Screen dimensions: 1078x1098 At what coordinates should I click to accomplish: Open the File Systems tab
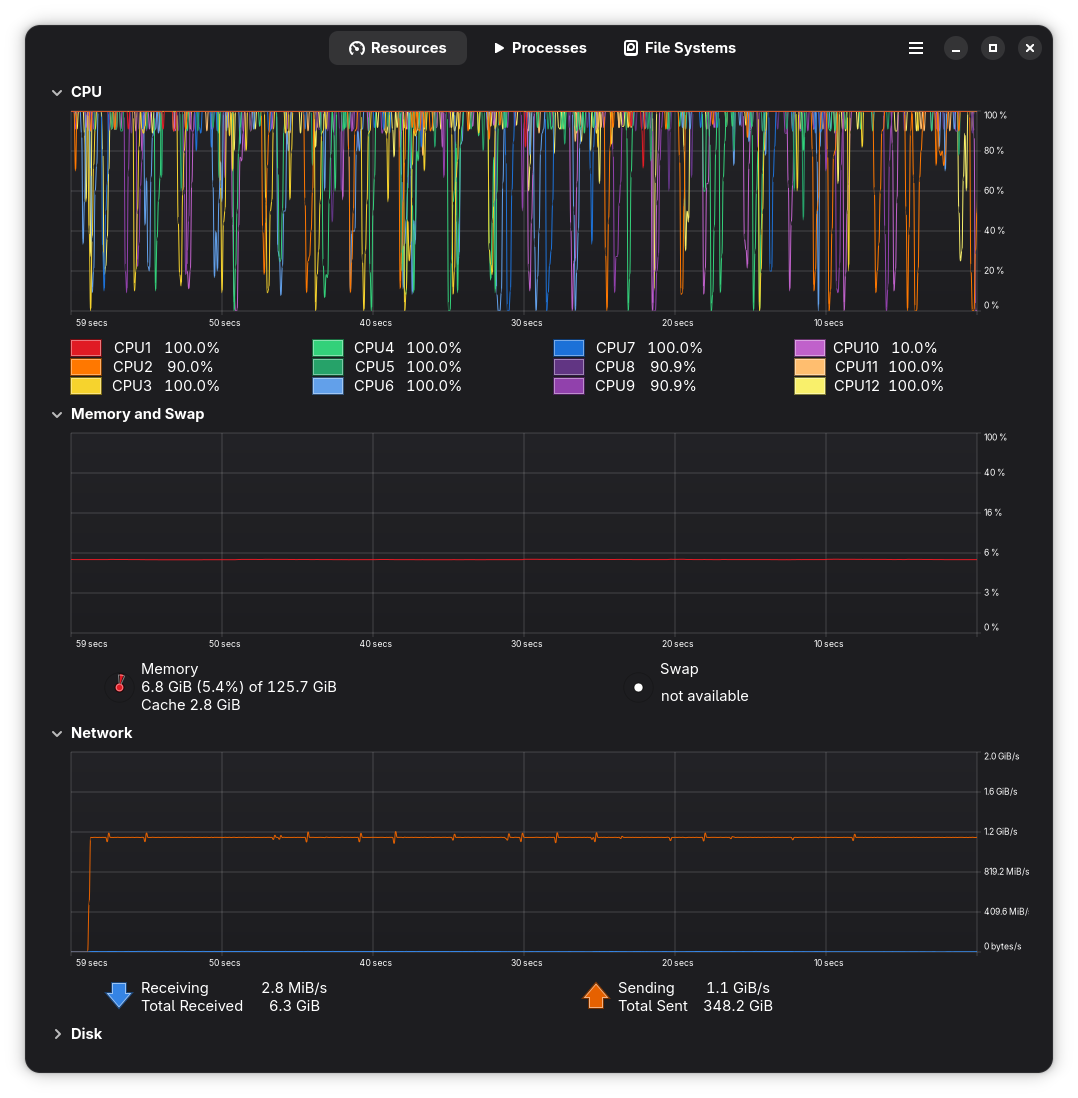(x=680, y=48)
